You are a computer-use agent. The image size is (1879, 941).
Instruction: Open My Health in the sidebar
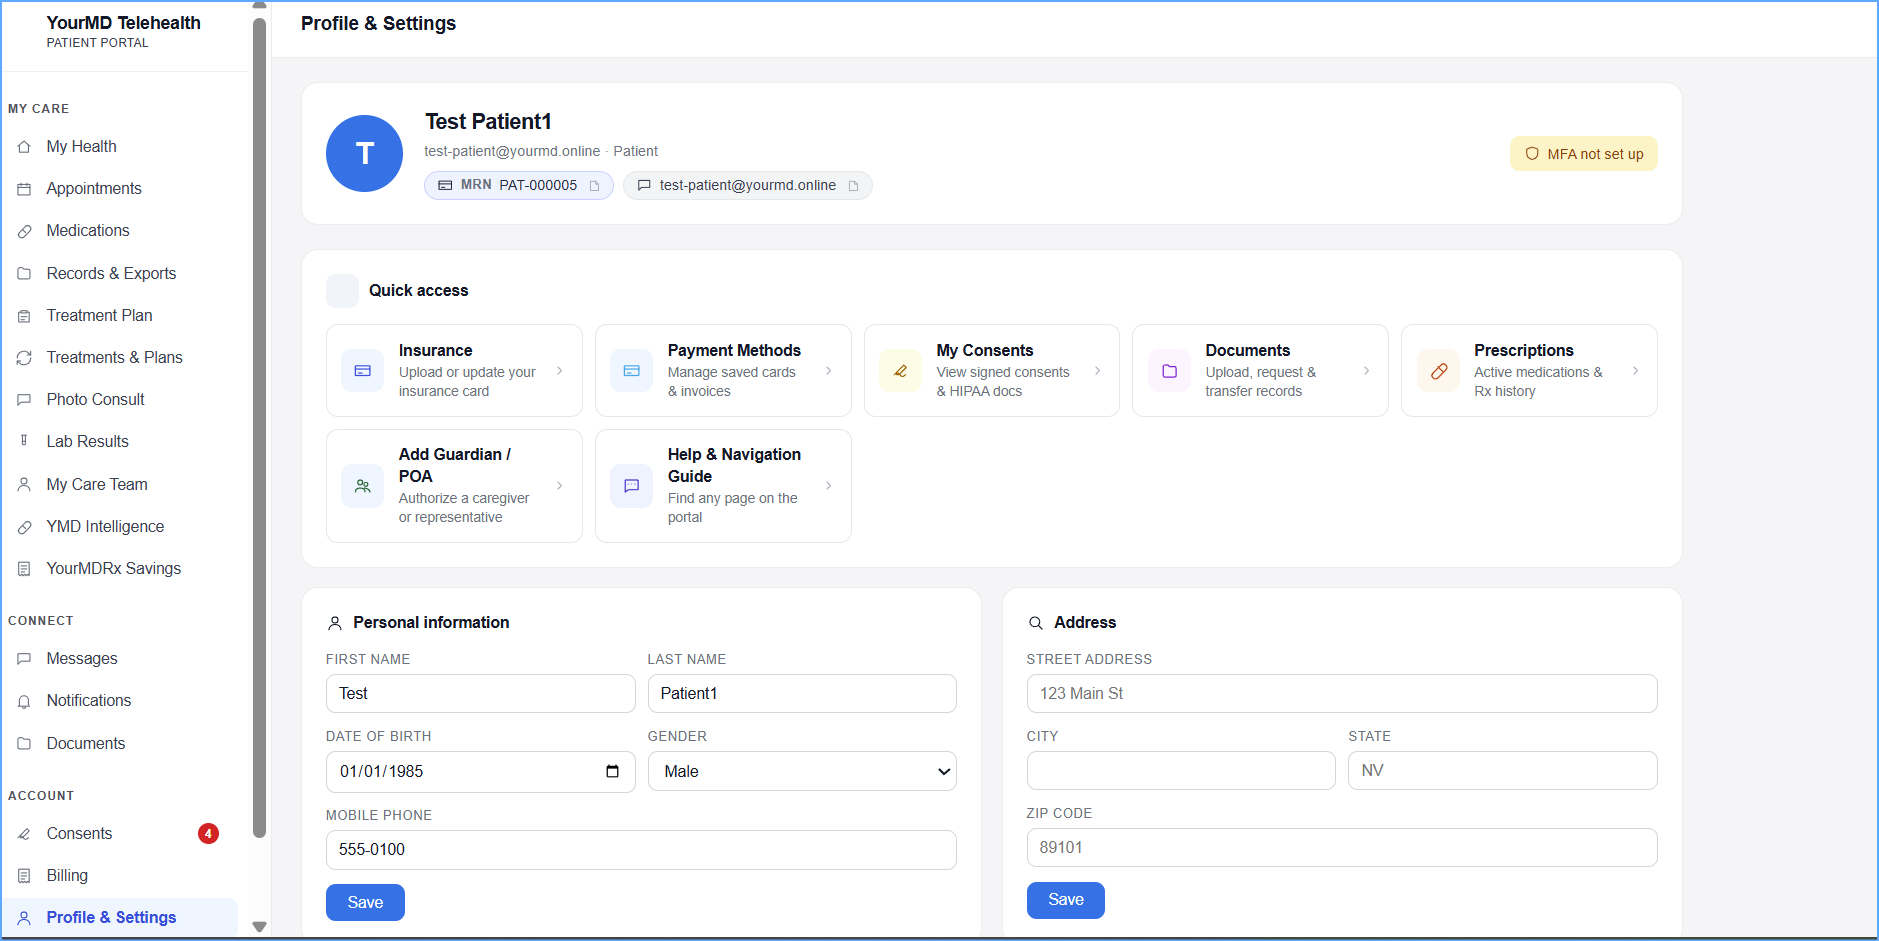coord(120,147)
